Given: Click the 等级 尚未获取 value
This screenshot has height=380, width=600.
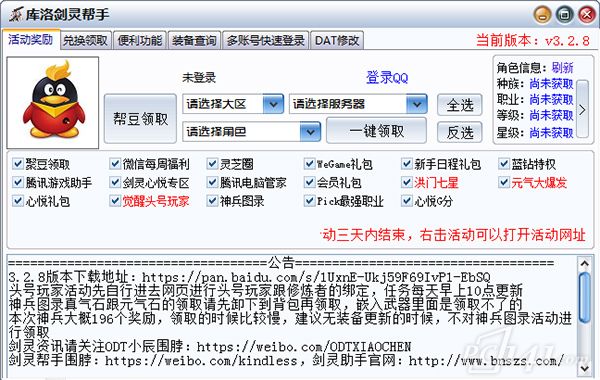Looking at the screenshot, I should [551, 115].
